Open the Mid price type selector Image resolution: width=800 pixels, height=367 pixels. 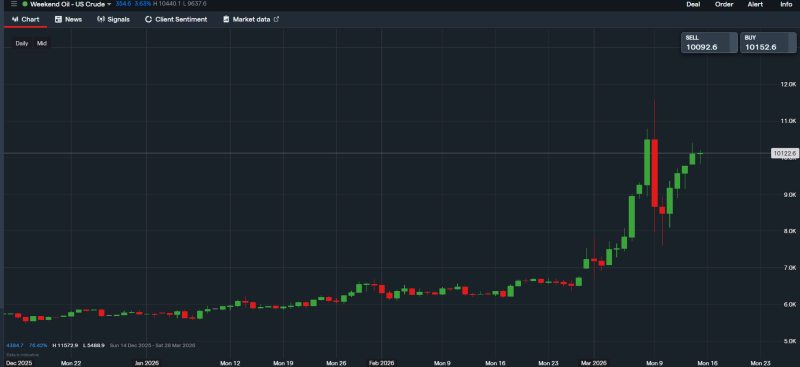pos(41,43)
